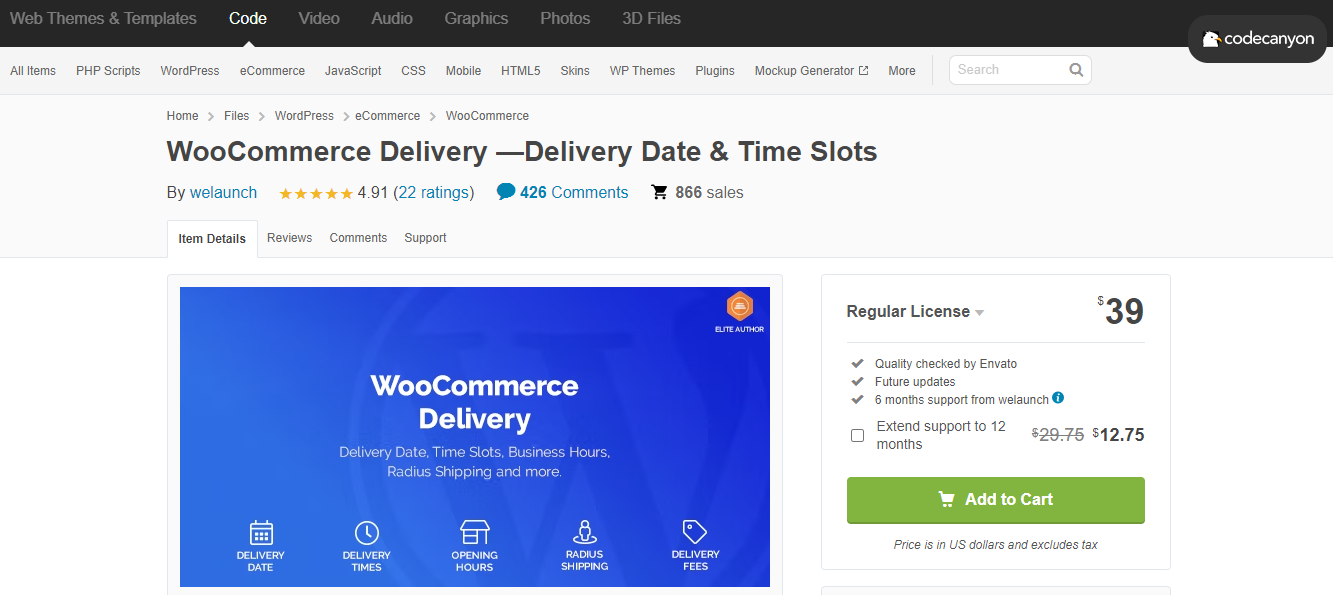Click the Delivery Times clock icon
1333x595 pixels.
pos(367,532)
